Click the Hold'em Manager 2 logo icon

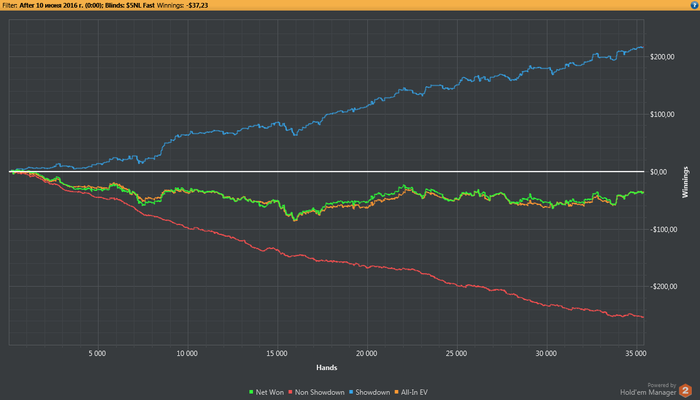tap(685, 391)
